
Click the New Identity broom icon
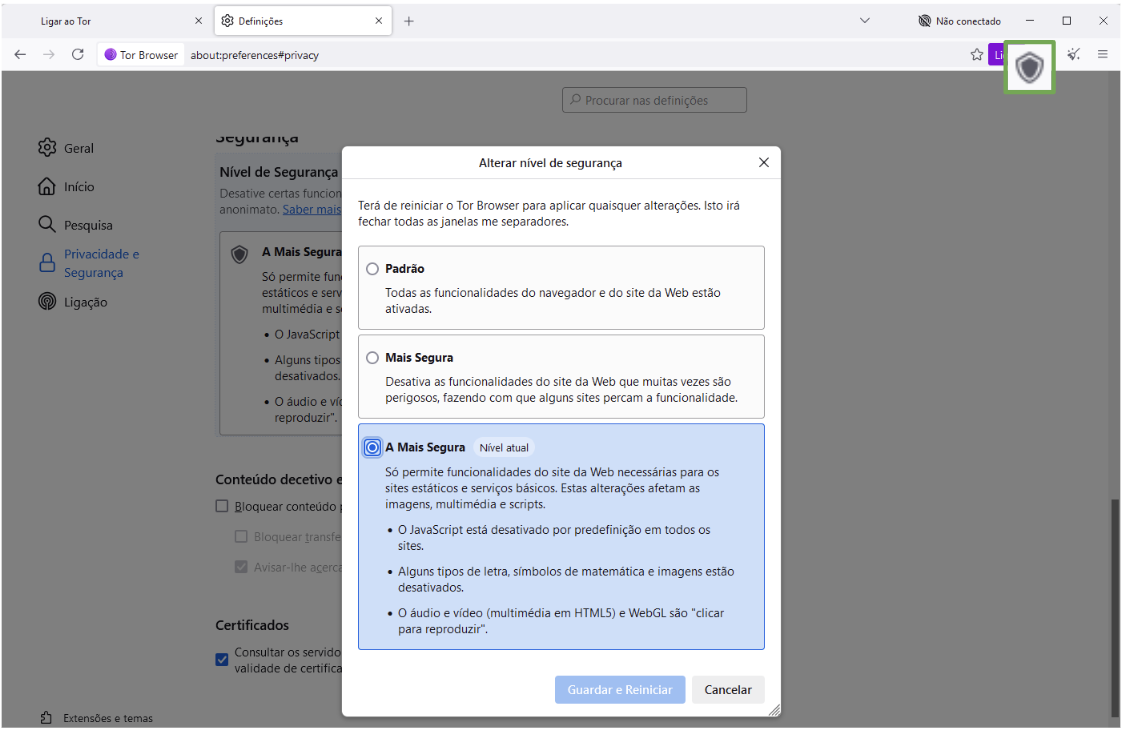1072,54
